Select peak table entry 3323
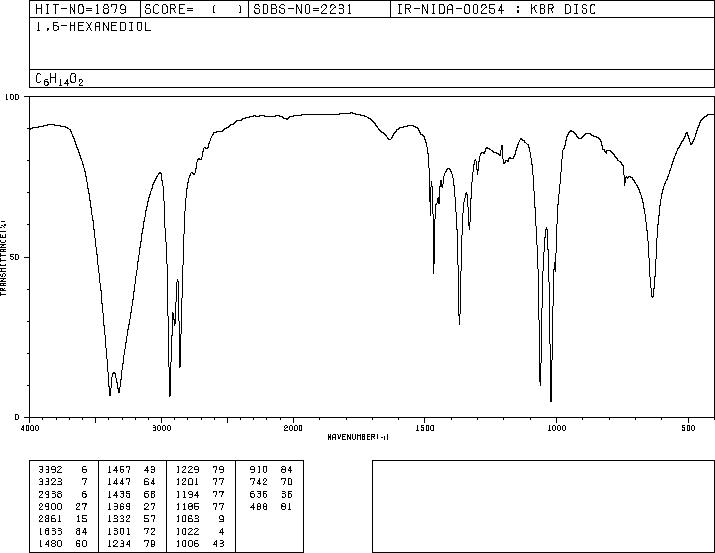Screen dimensions: 715x553 tap(50, 482)
